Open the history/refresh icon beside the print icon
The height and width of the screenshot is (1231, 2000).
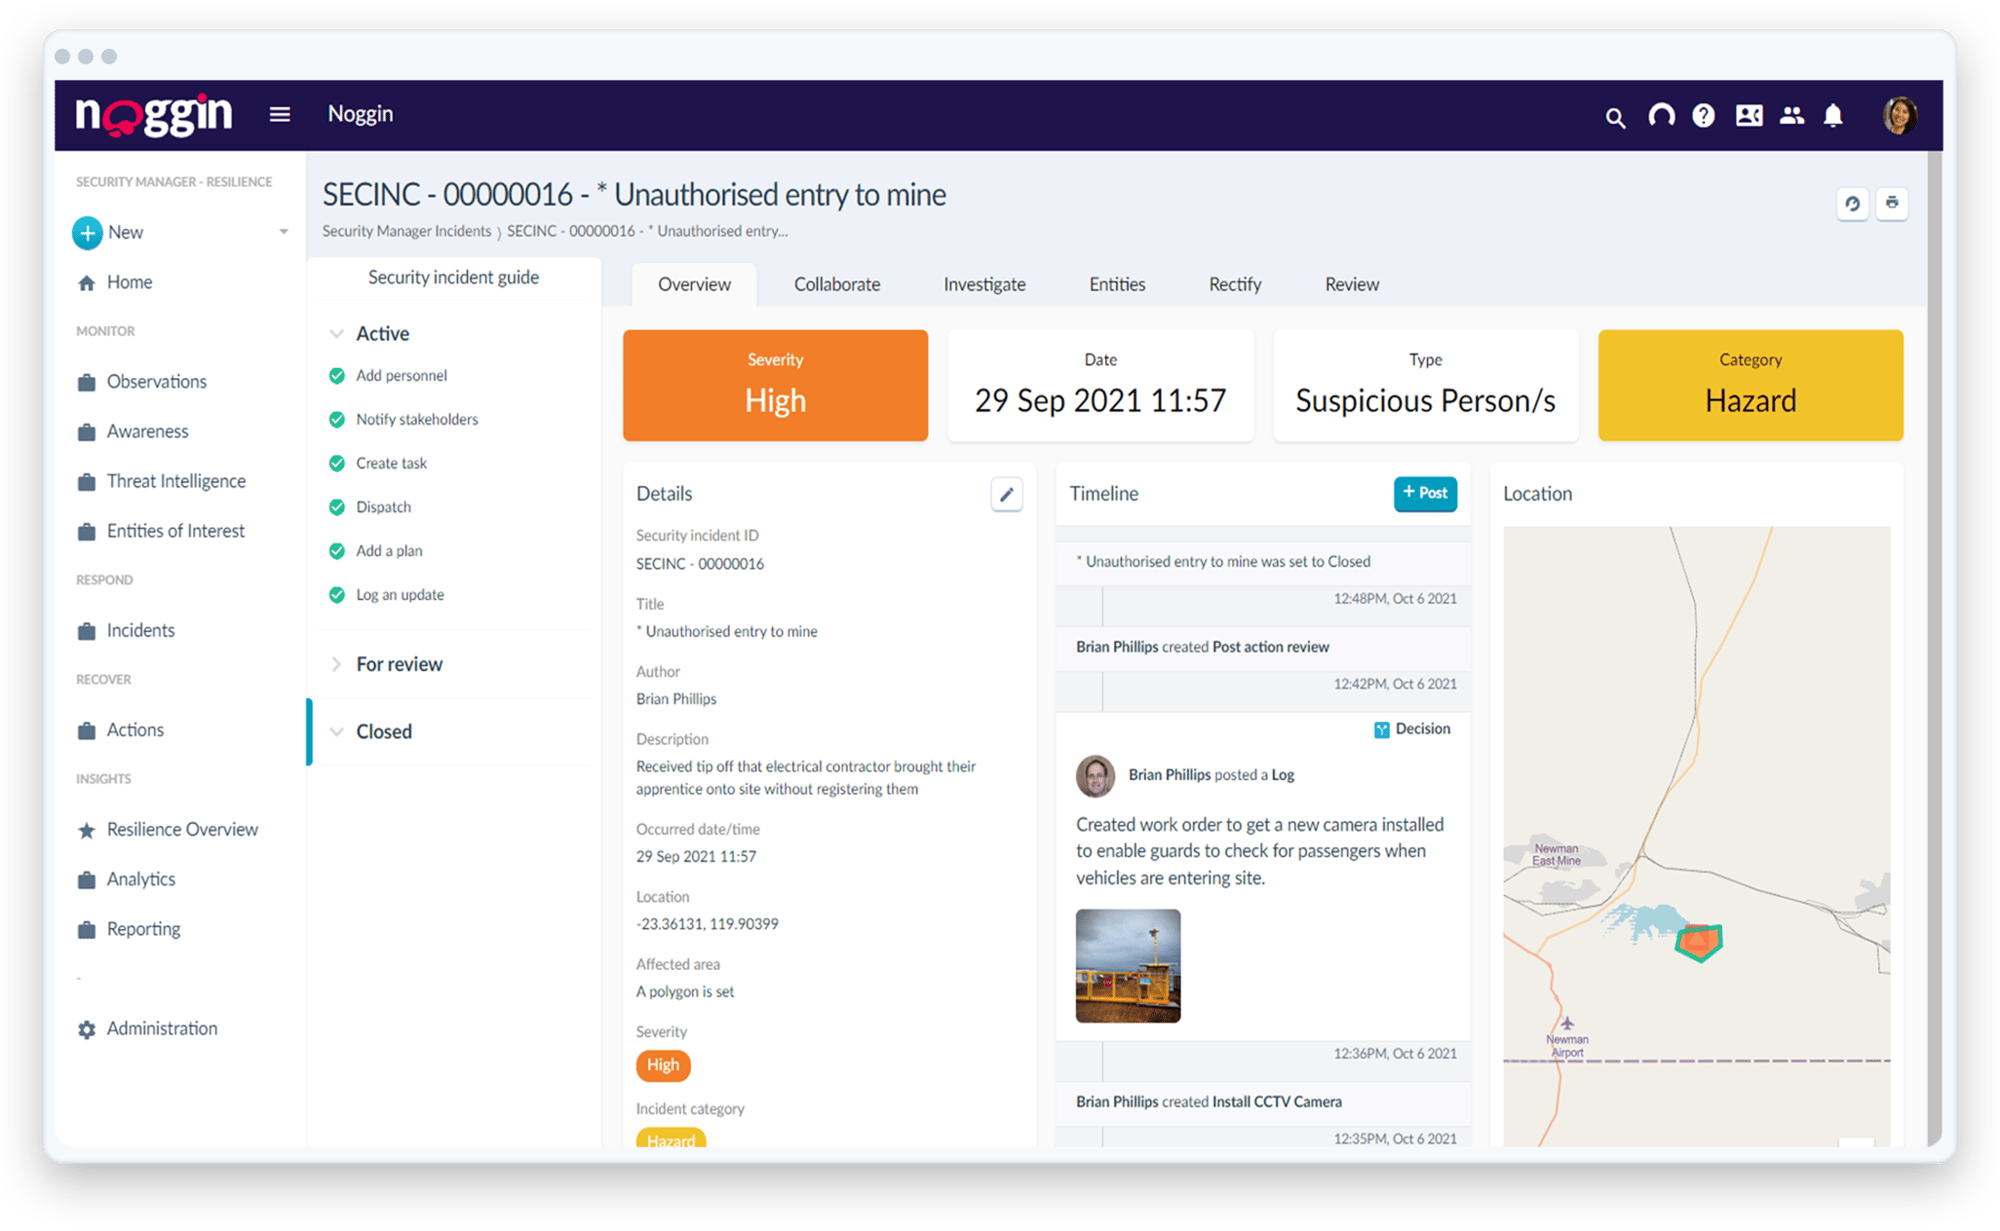(x=1852, y=203)
